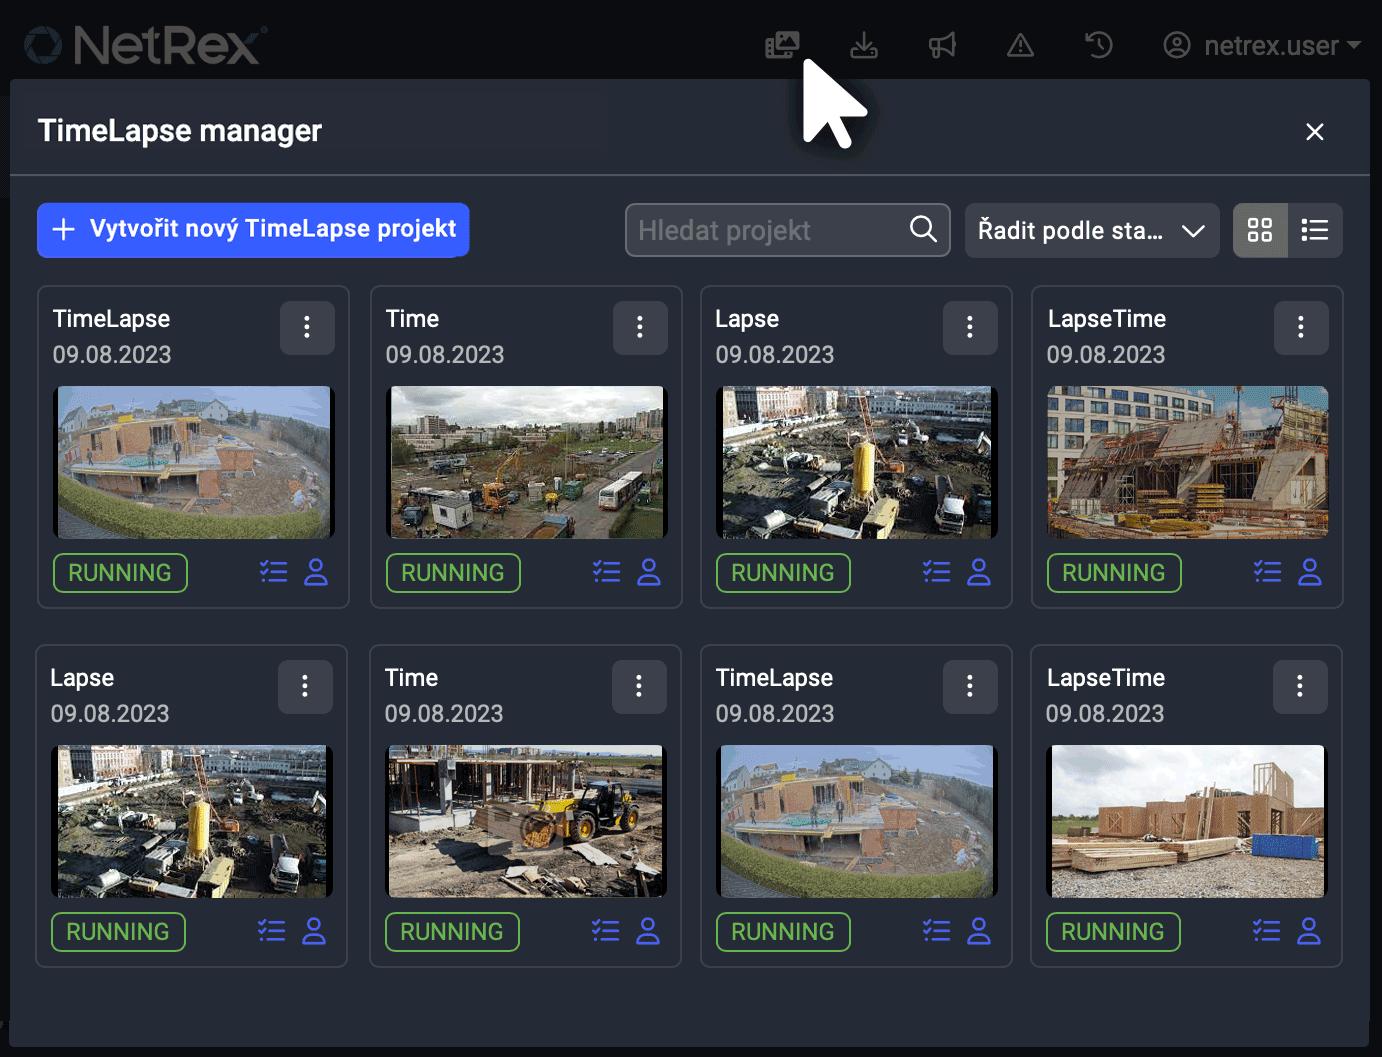This screenshot has height=1057, width=1382.
Task: Switch to list view
Action: [x=1314, y=230]
